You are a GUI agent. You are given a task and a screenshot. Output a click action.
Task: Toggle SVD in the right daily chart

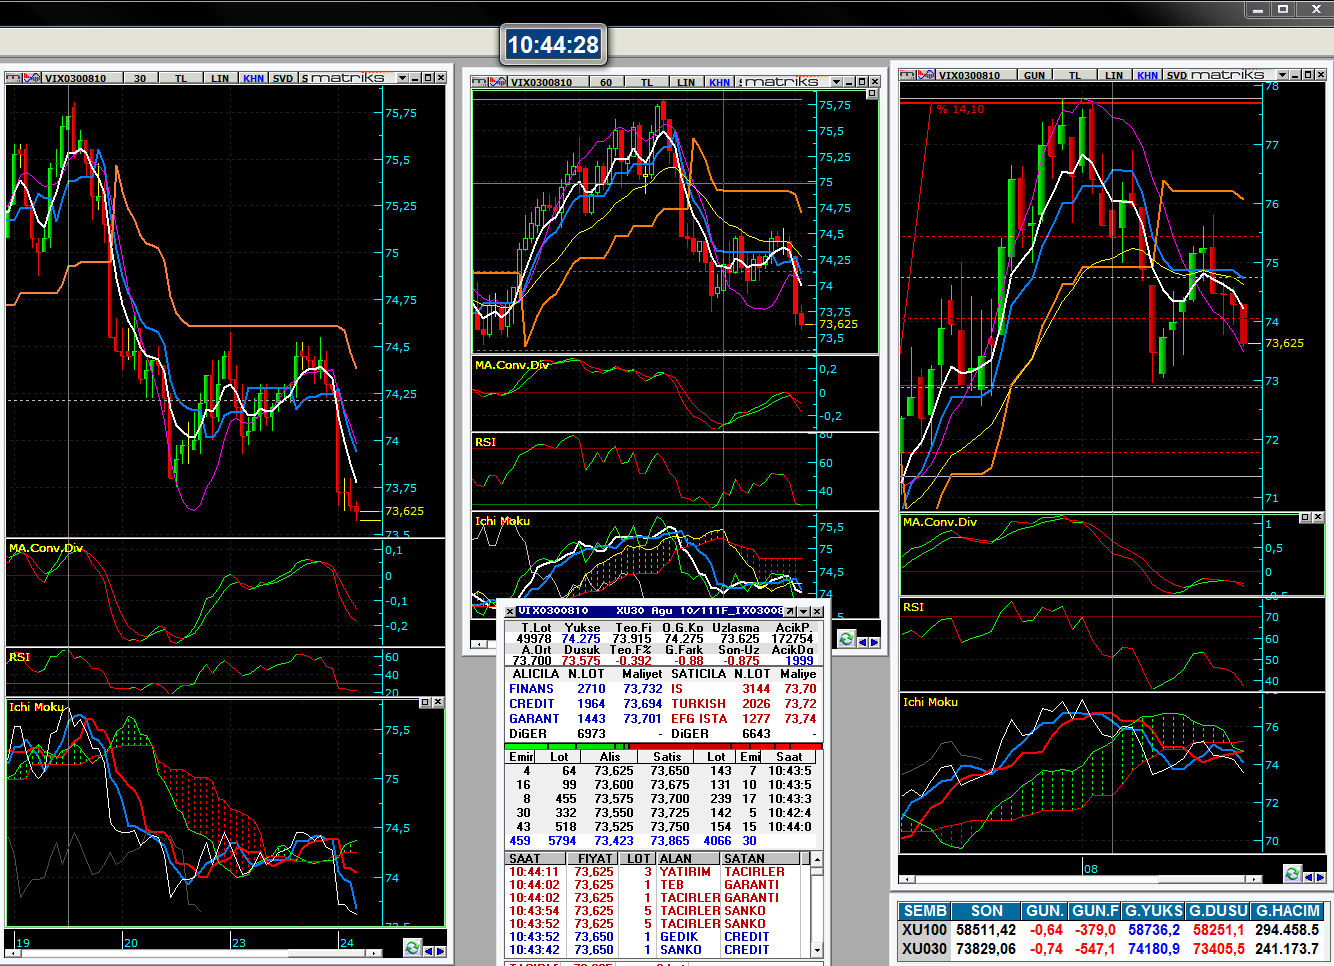(x=1177, y=75)
